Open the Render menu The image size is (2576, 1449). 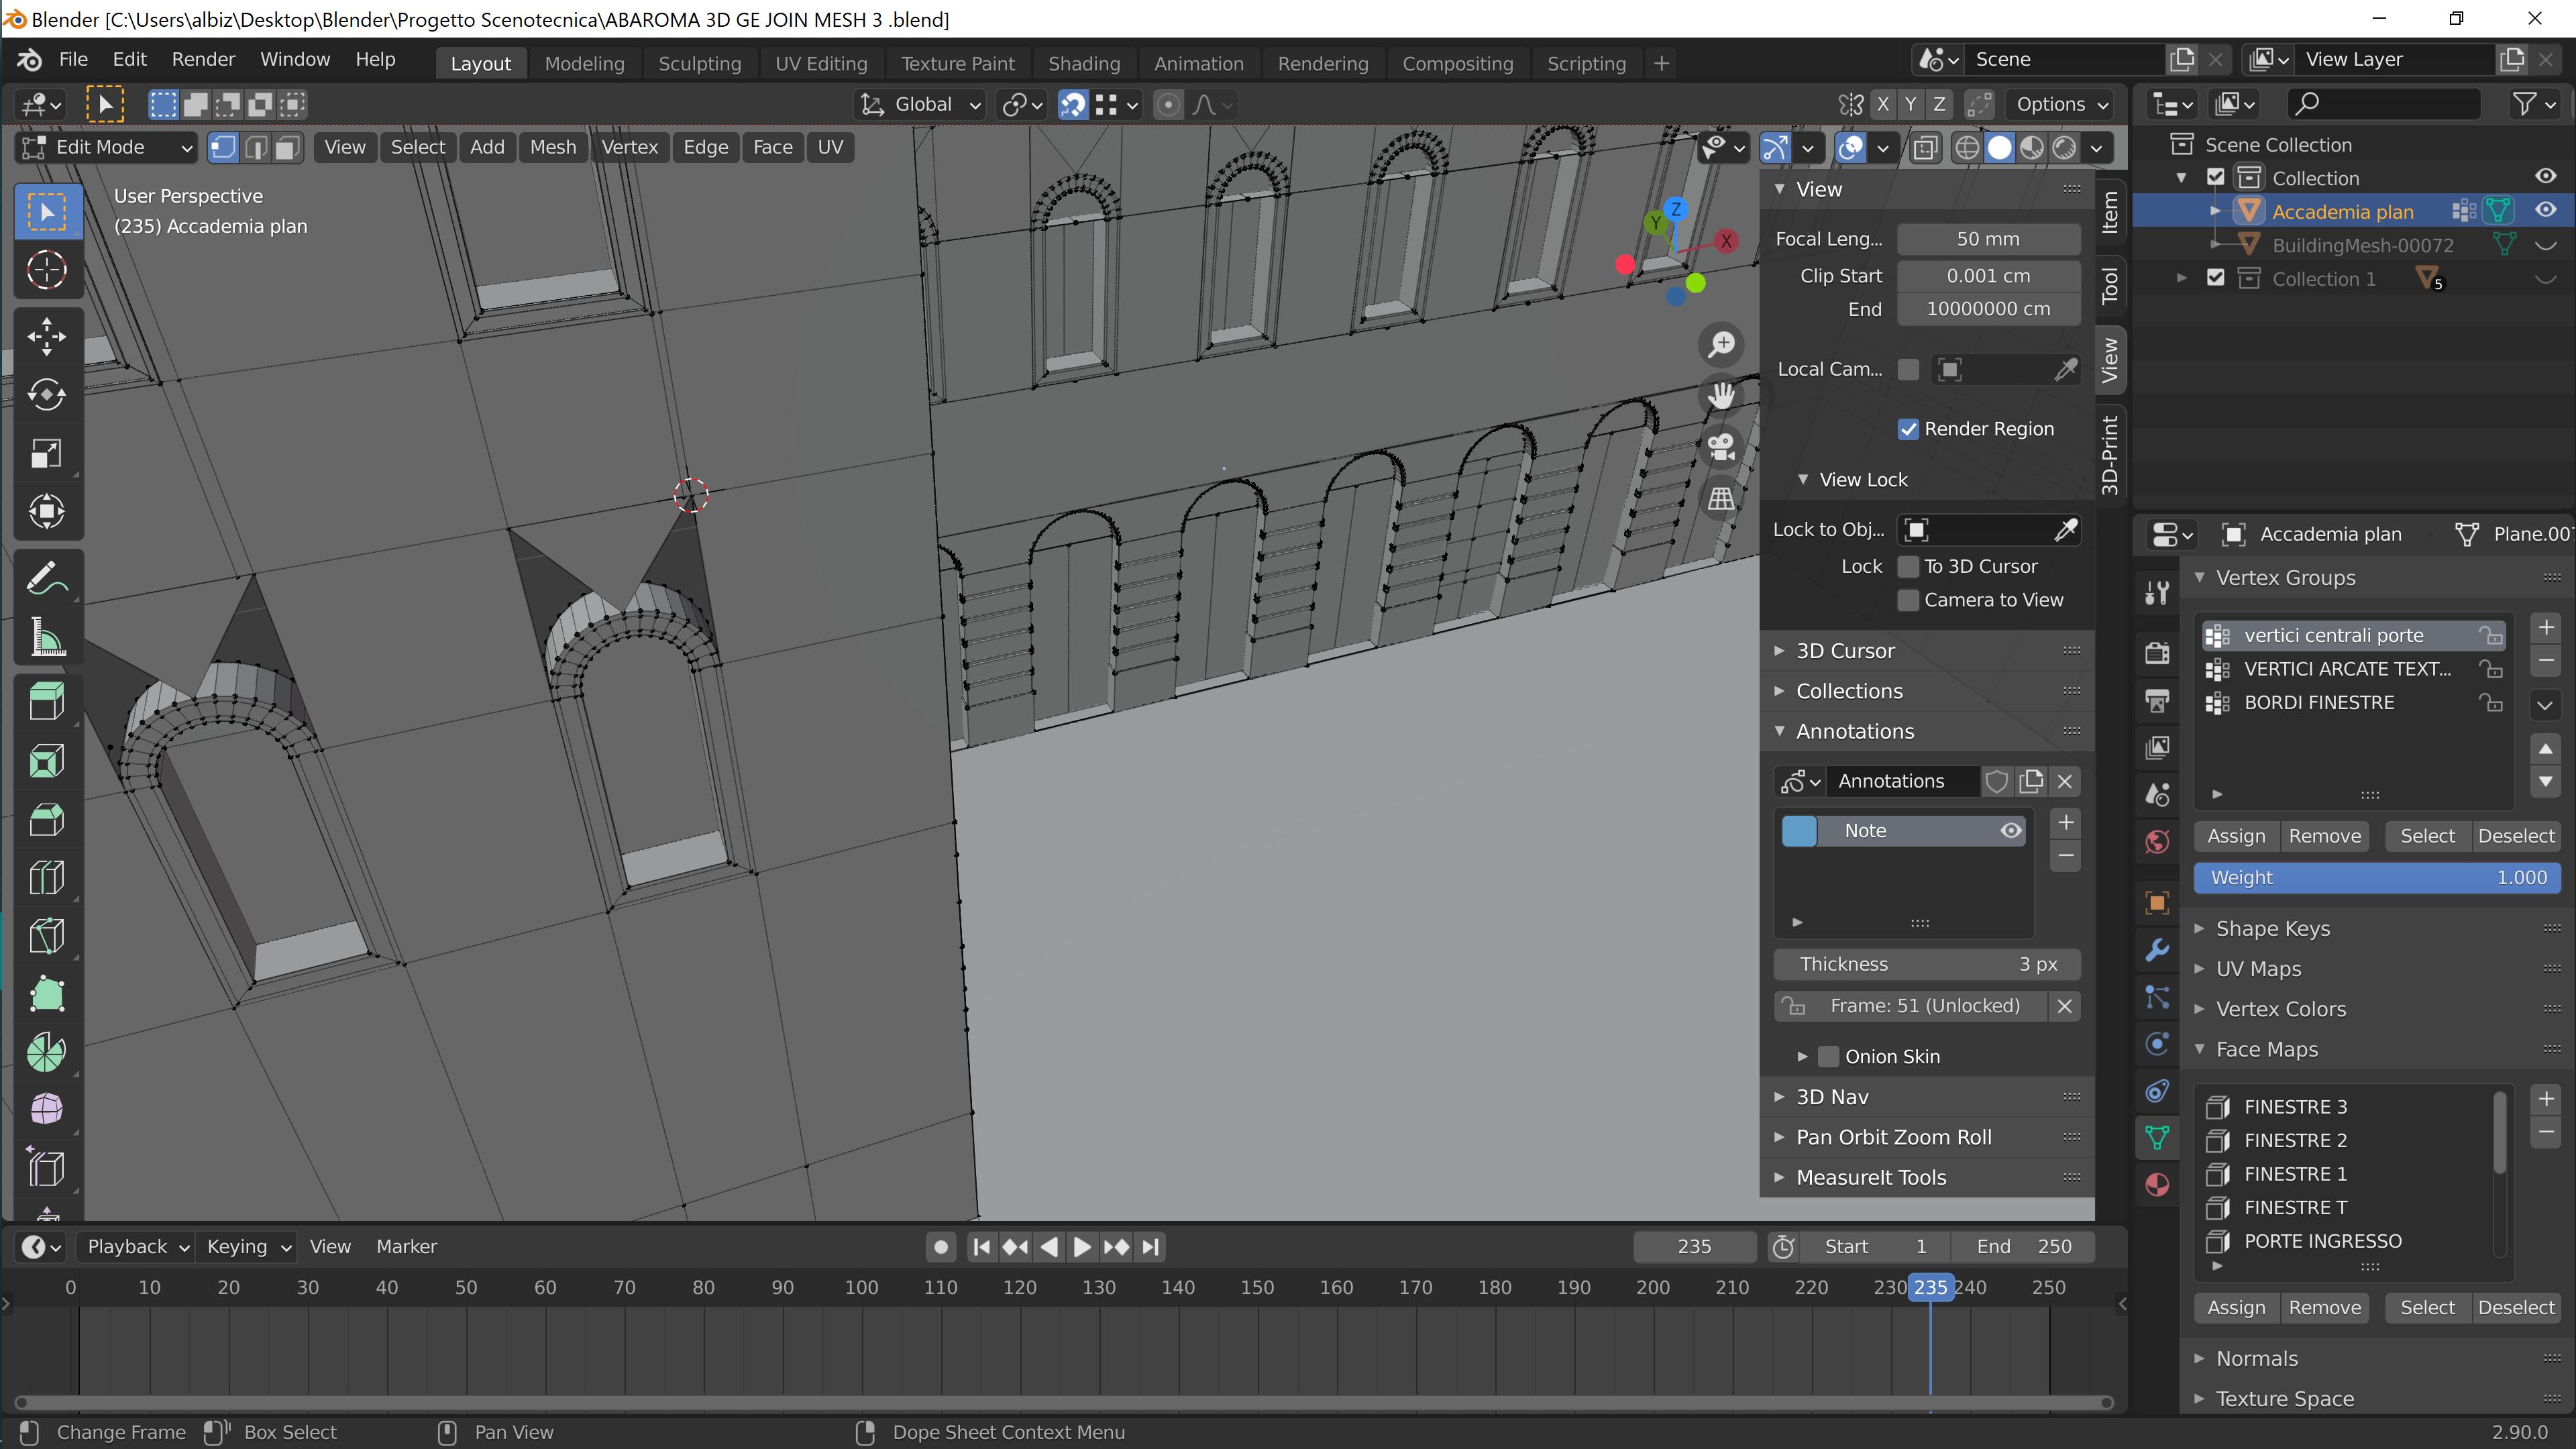203,60
